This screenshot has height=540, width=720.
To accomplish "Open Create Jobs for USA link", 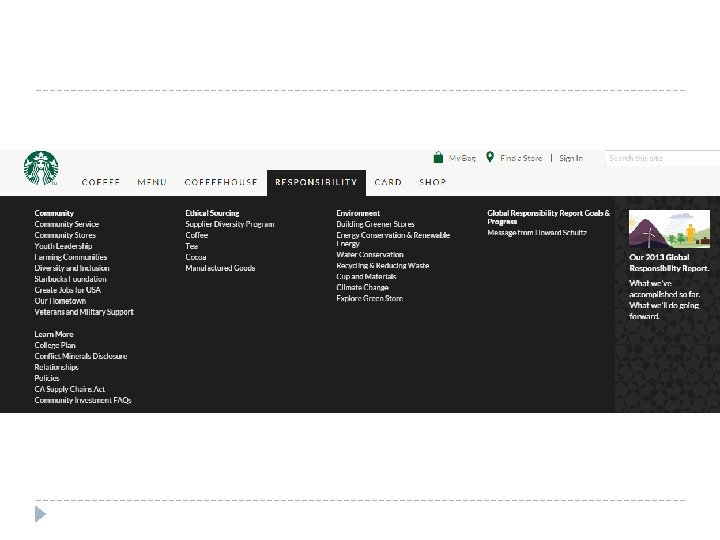I will [x=68, y=290].
